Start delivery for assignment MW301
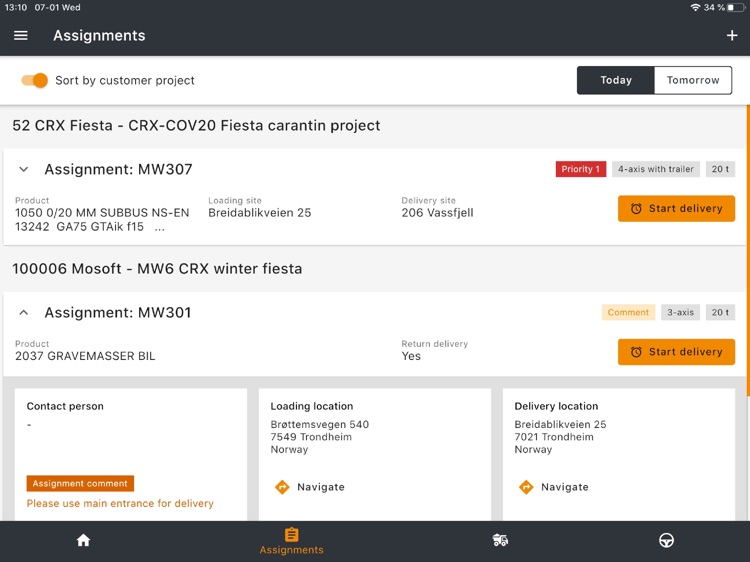750x562 pixels. click(x=676, y=352)
